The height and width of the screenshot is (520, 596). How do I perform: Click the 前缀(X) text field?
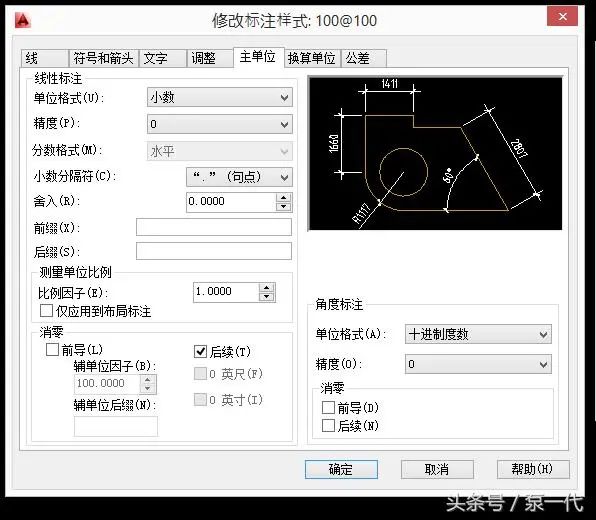(x=214, y=227)
